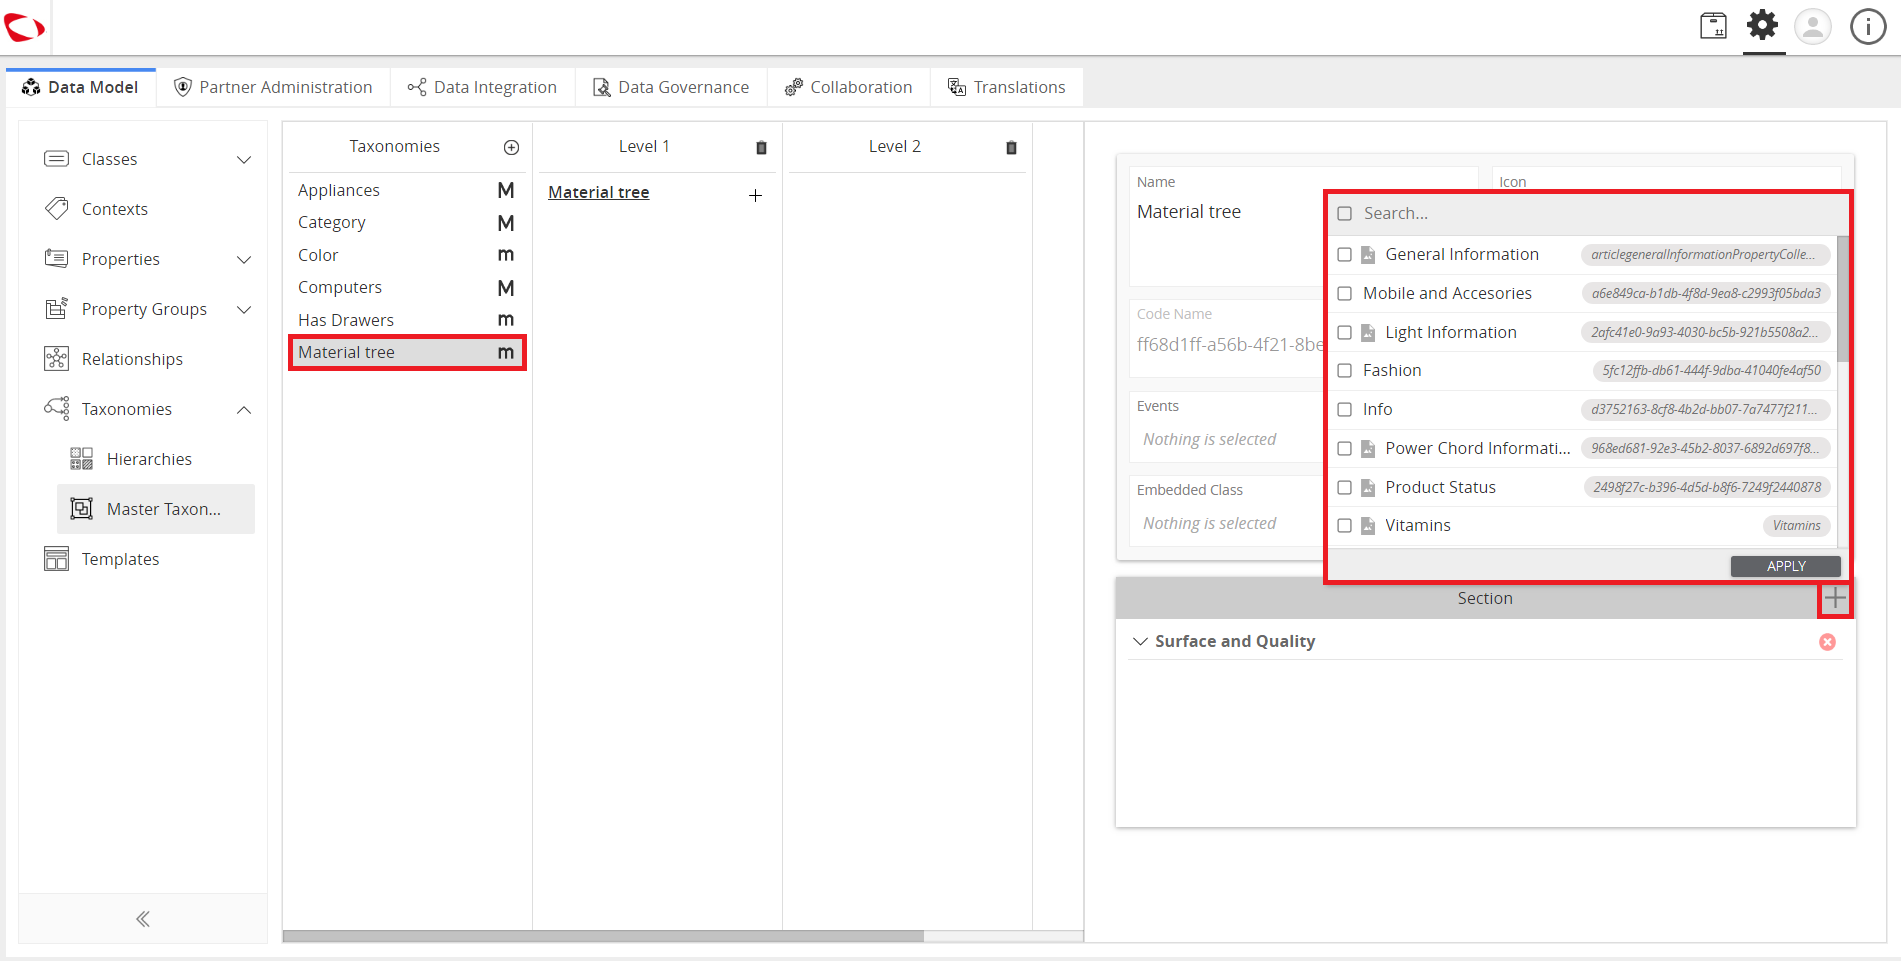Click the APPLY button
Screen dimensions: 1901x961
pos(1785,566)
